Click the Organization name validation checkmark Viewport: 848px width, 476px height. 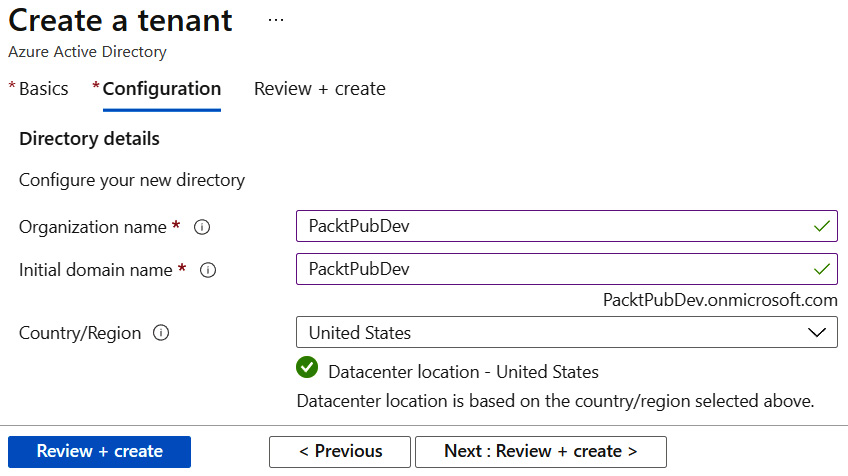pos(822,226)
